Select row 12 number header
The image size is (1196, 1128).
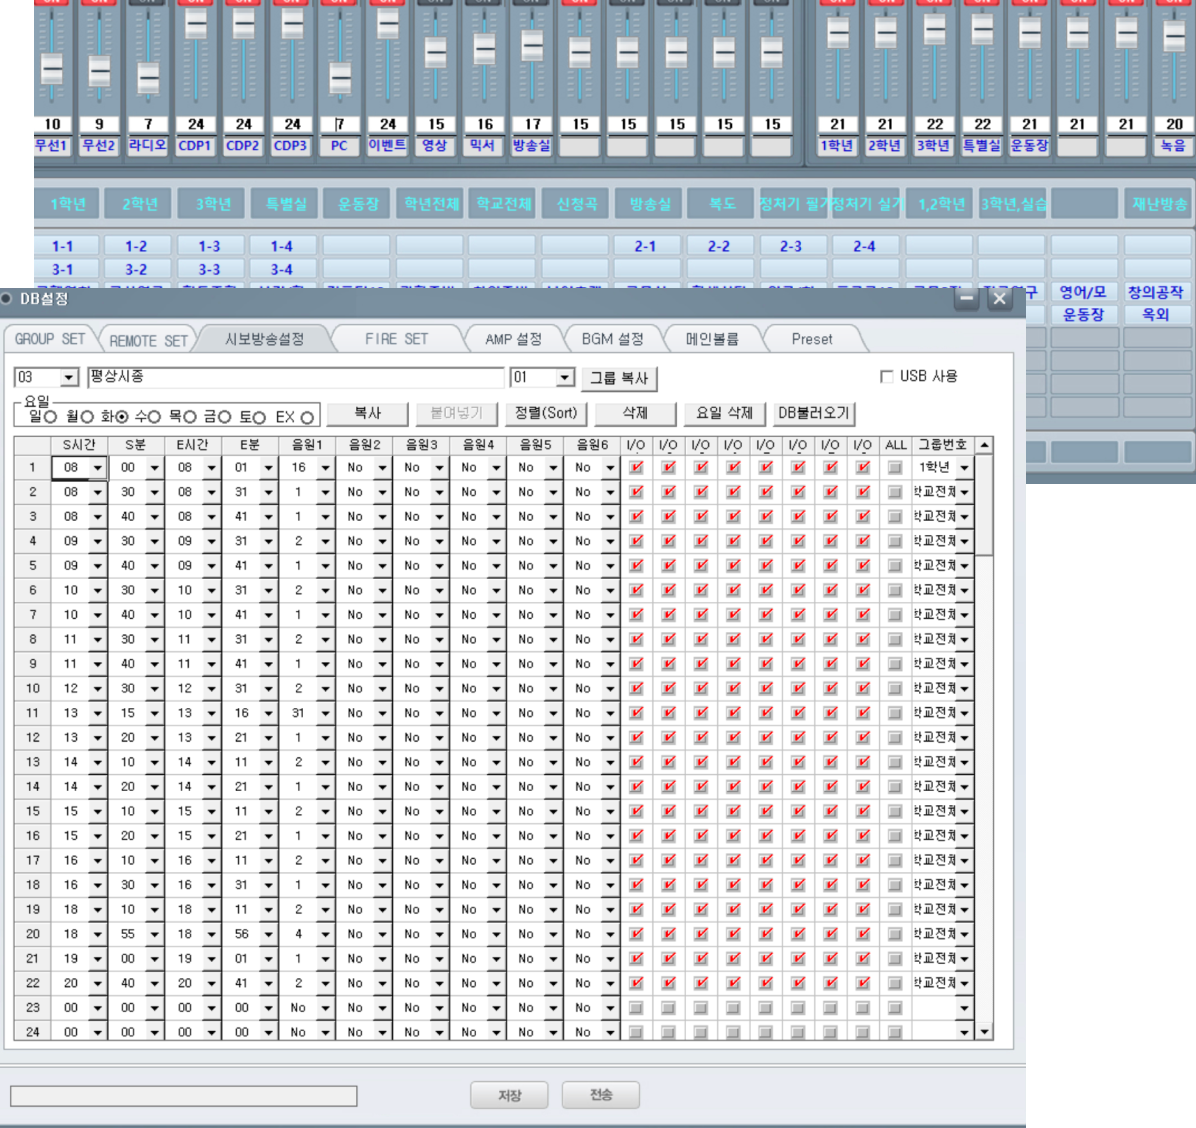click(x=33, y=738)
